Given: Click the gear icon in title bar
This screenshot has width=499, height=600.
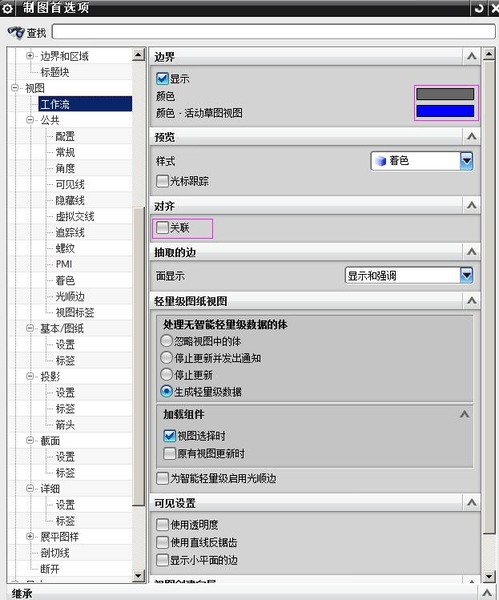Looking at the screenshot, I should [7, 8].
